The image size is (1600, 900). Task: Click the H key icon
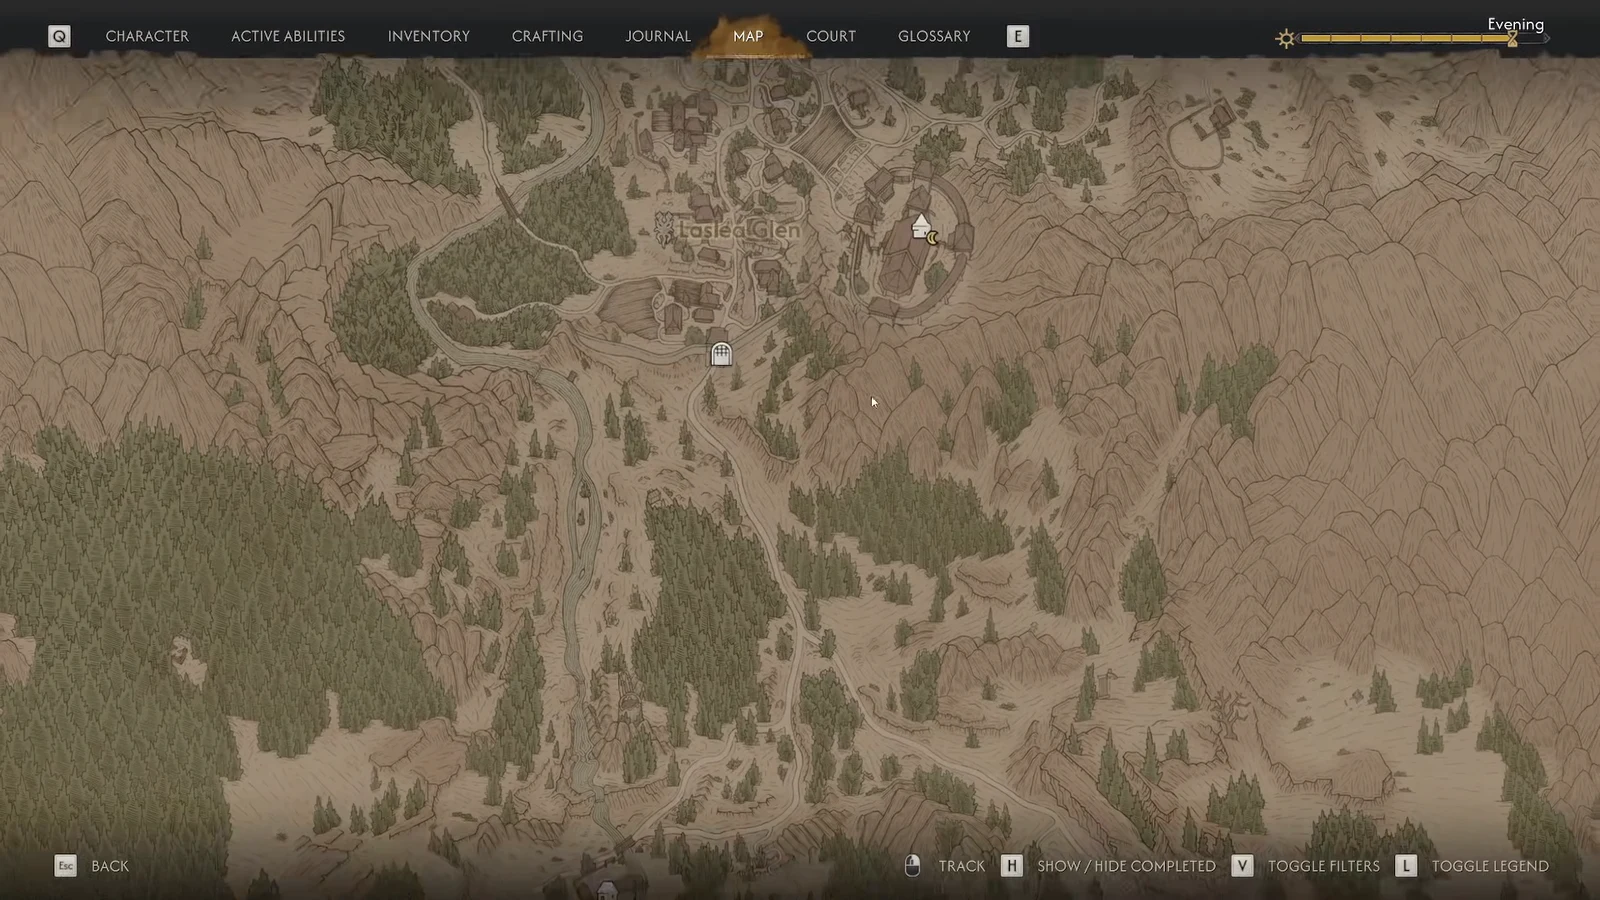coord(1012,866)
